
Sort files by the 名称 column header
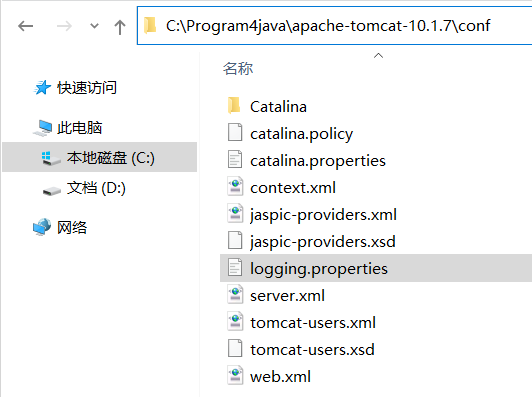pos(238,68)
